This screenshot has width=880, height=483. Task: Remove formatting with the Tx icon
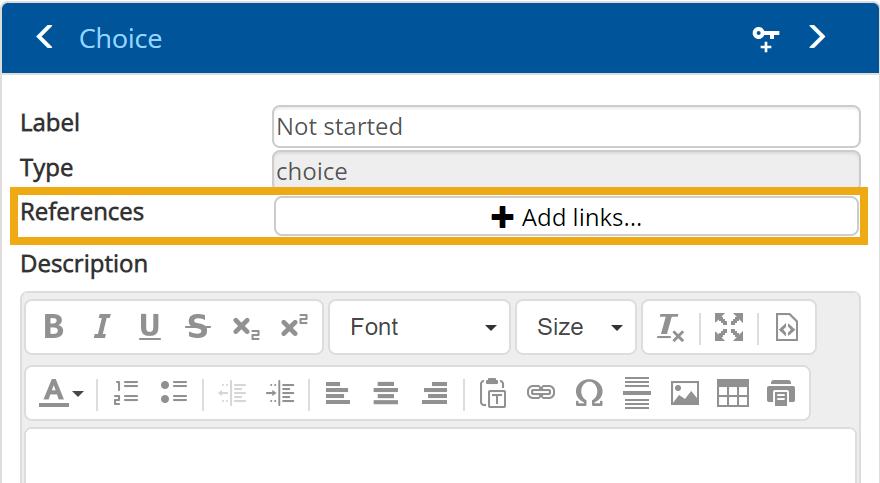pyautogui.click(x=670, y=327)
